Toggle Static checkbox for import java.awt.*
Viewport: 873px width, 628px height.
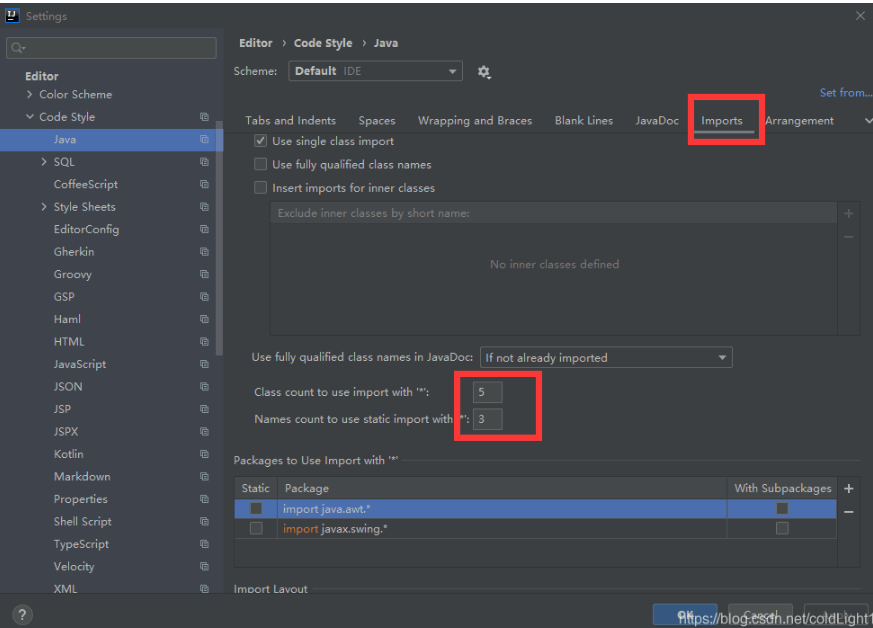pyautogui.click(x=256, y=508)
